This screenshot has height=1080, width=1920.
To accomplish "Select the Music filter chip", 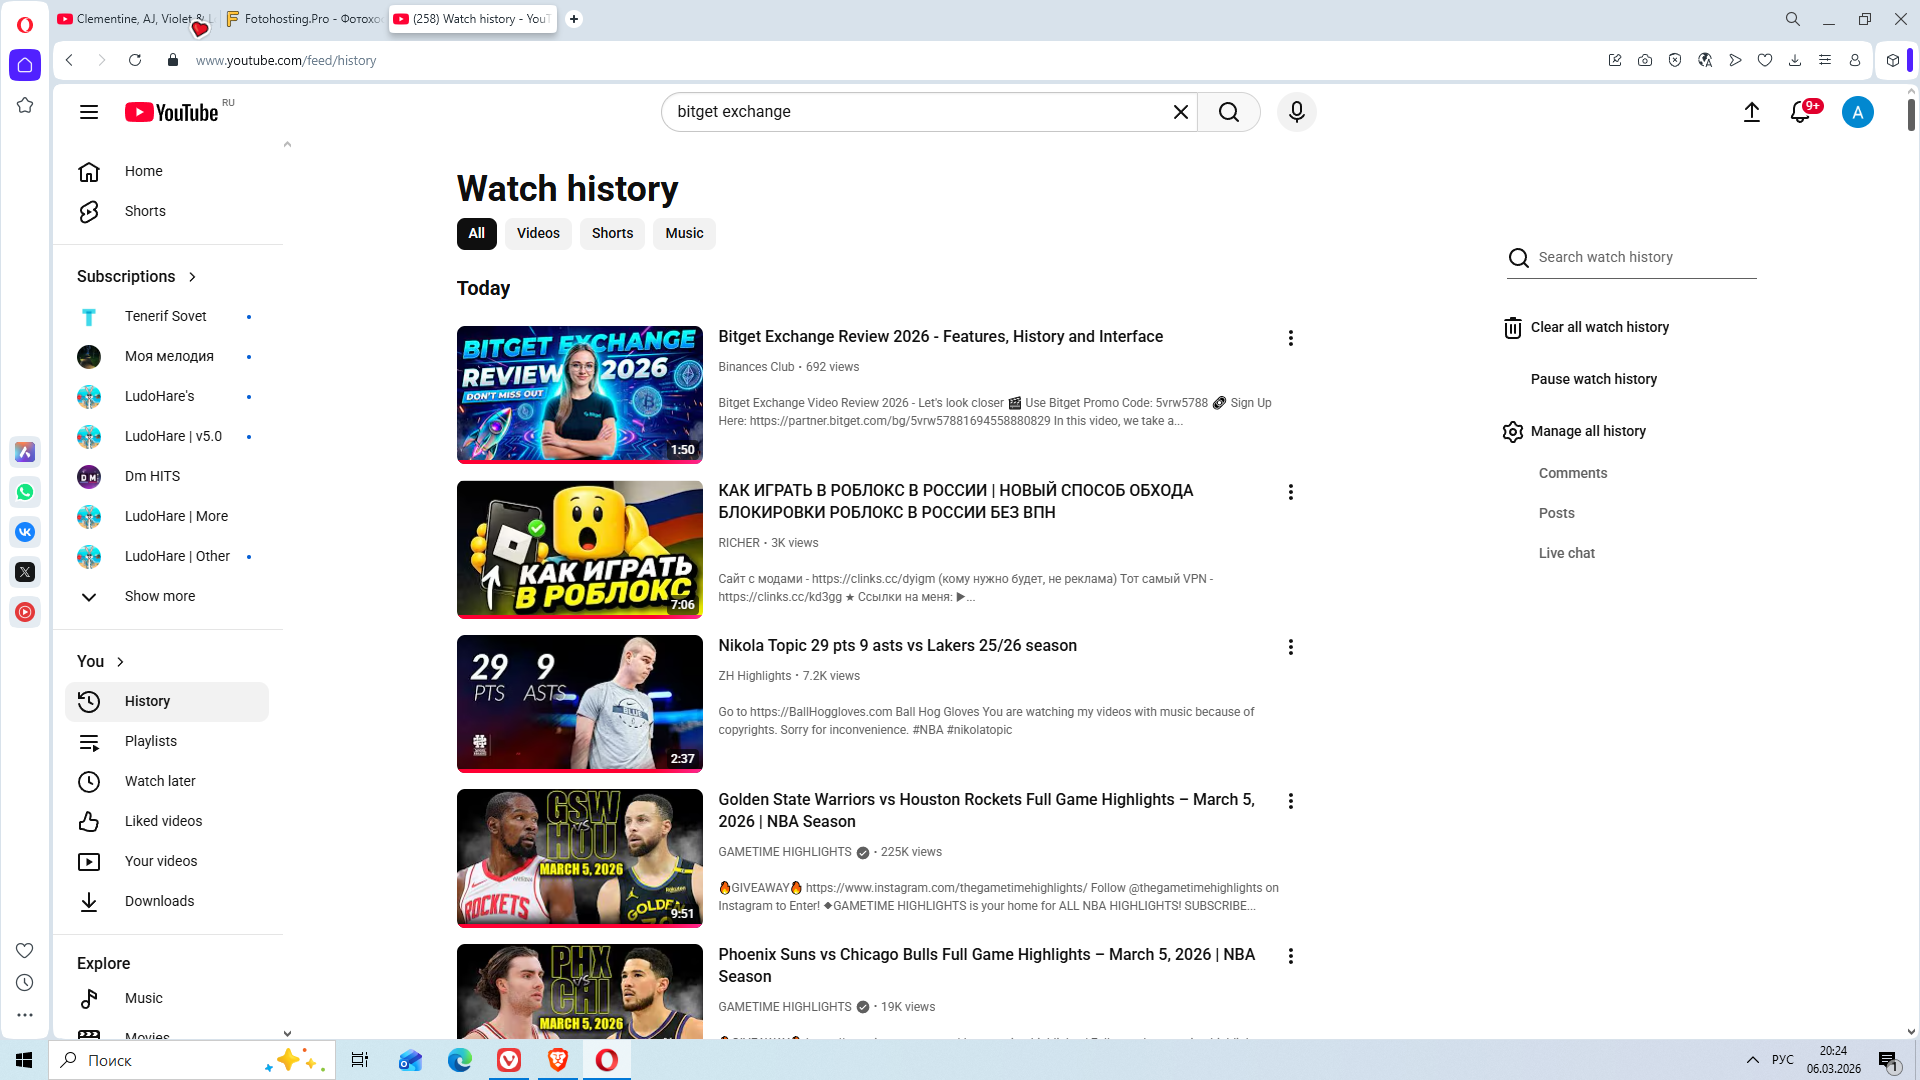I will pyautogui.click(x=684, y=233).
